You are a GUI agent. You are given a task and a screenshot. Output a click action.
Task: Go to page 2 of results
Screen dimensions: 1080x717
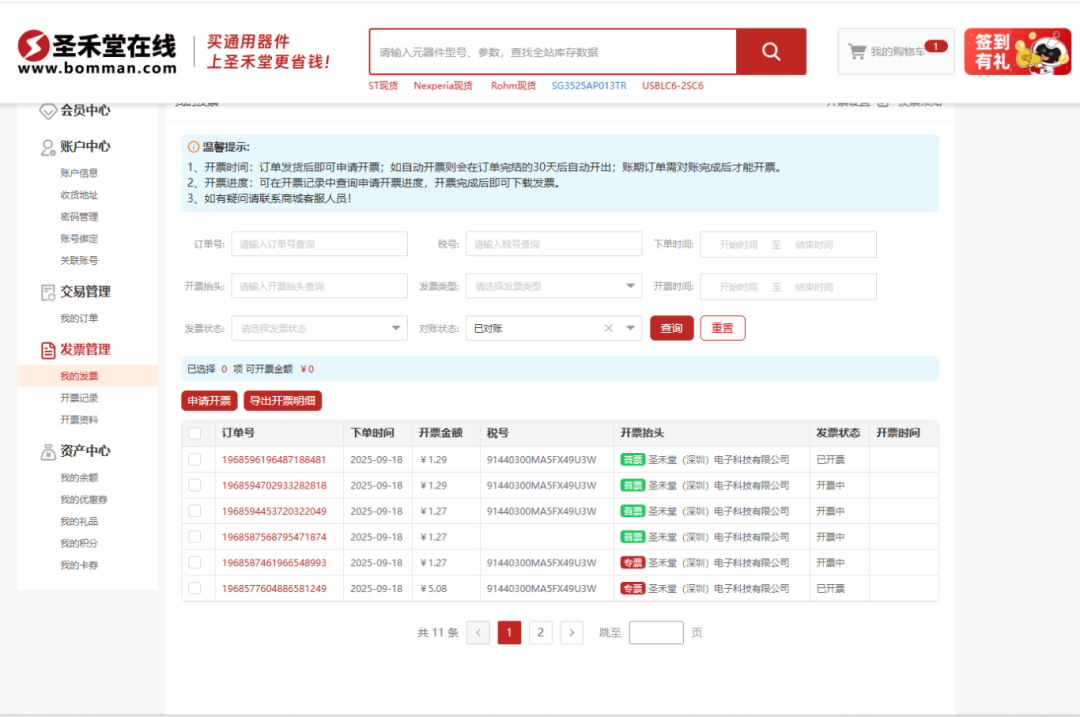[541, 632]
